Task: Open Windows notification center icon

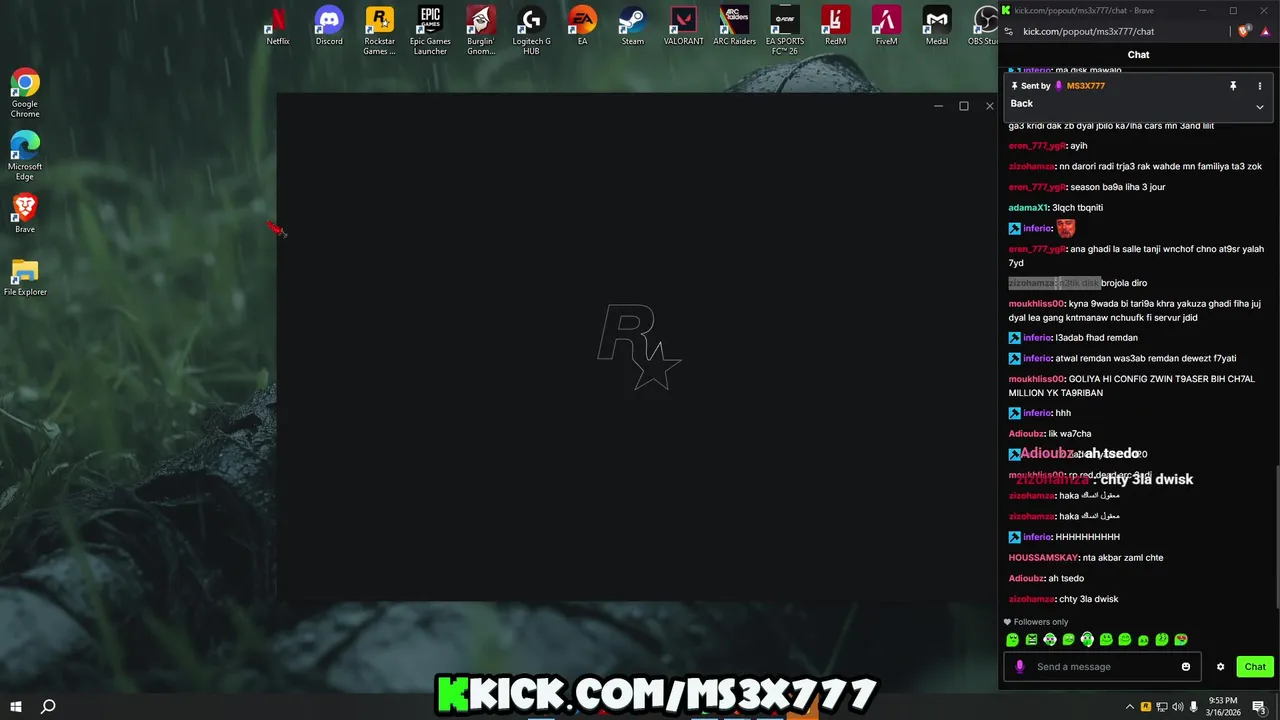Action: 1260,707
